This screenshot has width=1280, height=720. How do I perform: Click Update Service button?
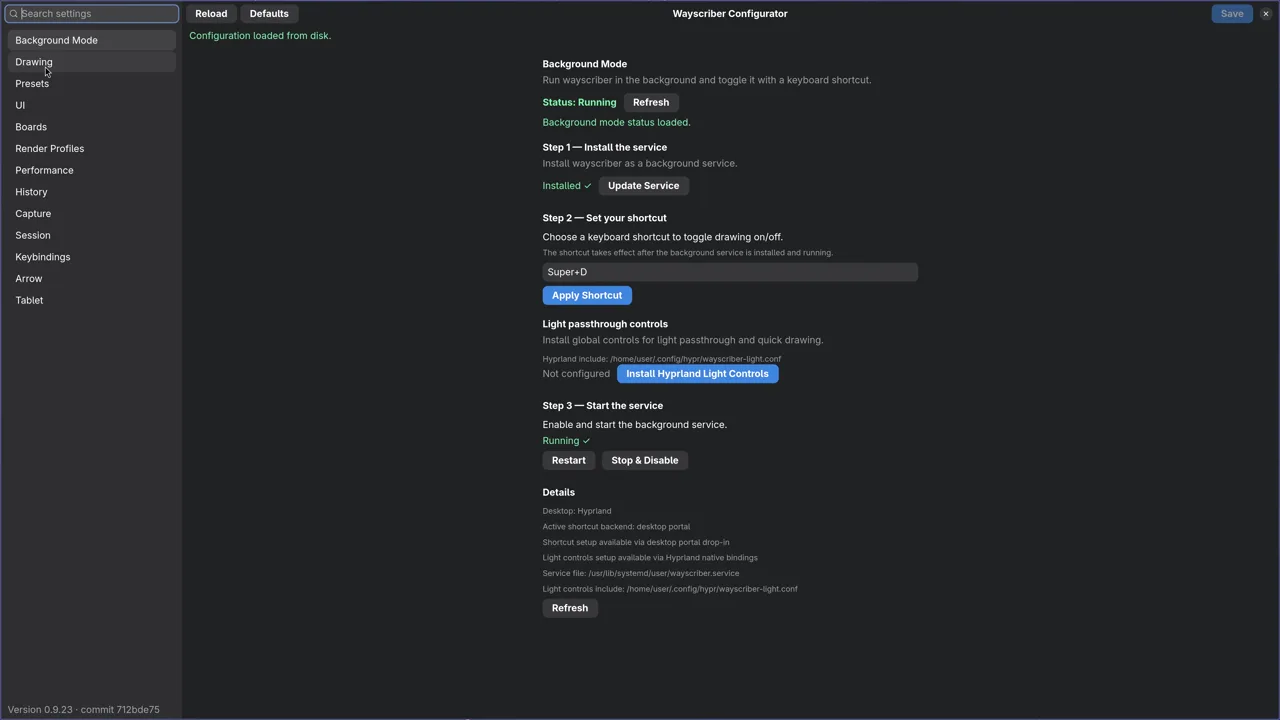coord(643,186)
